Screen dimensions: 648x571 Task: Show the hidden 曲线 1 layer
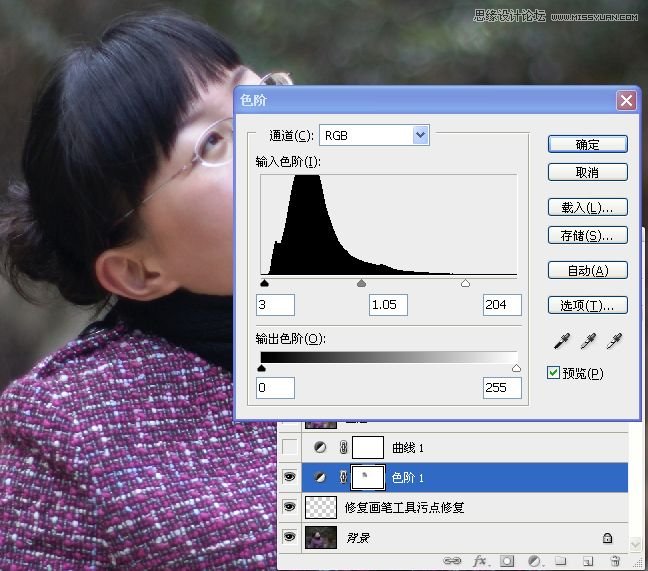289,447
